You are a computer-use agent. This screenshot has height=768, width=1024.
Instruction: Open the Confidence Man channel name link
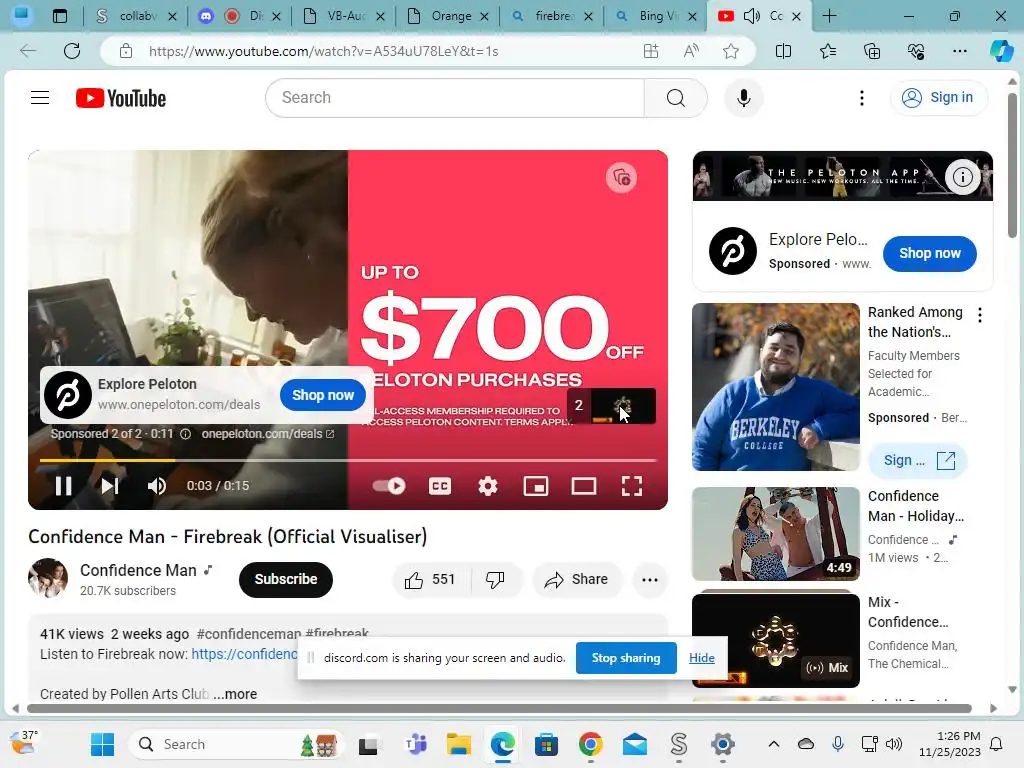pos(138,570)
